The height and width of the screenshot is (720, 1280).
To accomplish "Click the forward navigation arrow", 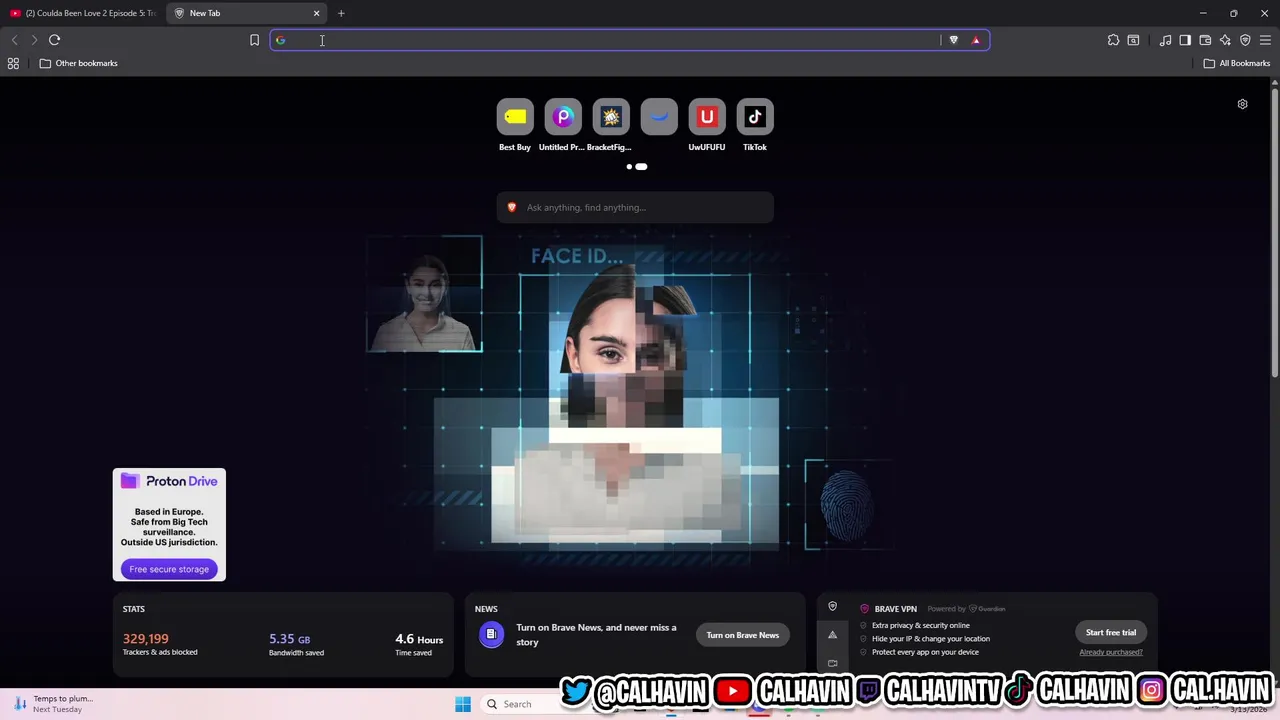I will tap(34, 40).
